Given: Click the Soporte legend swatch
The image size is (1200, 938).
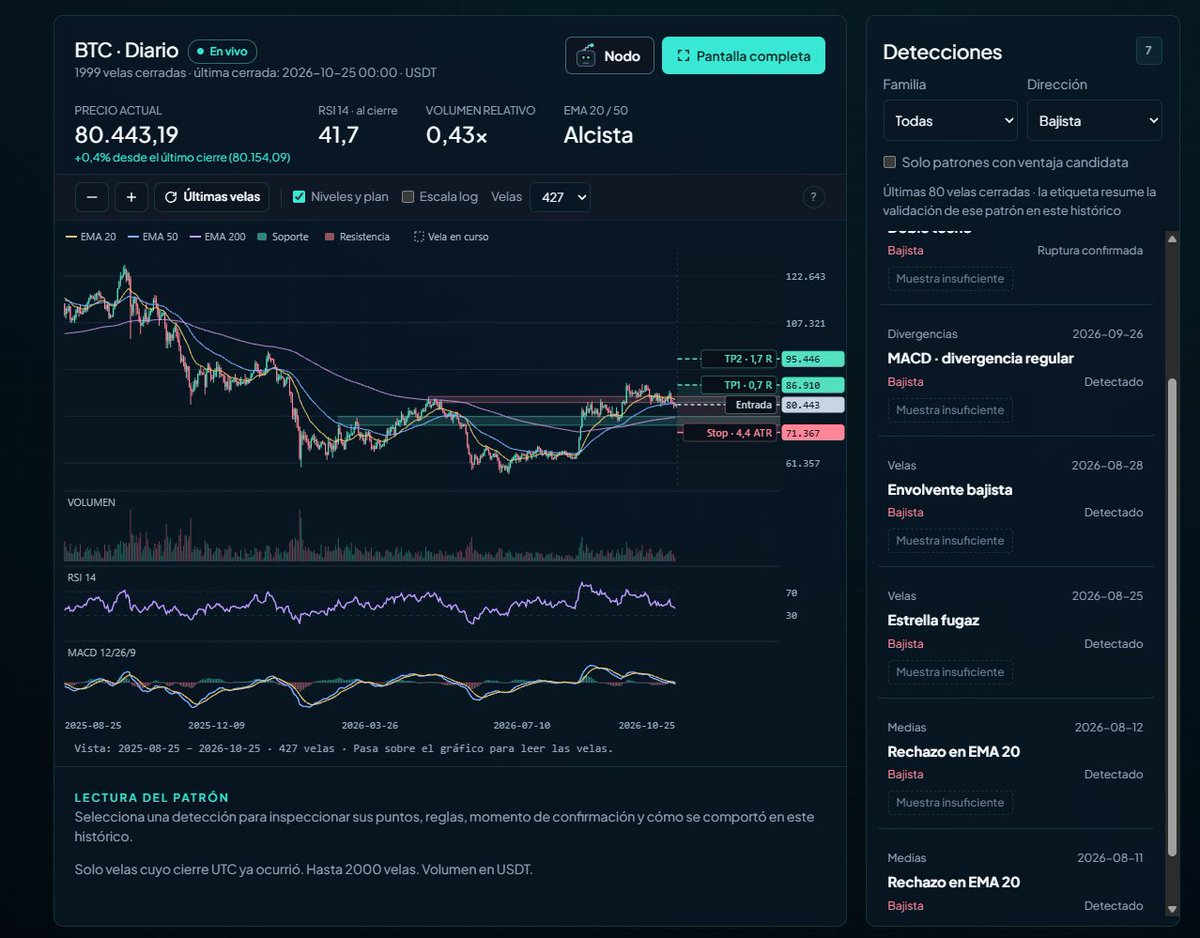Looking at the screenshot, I should click(262, 237).
